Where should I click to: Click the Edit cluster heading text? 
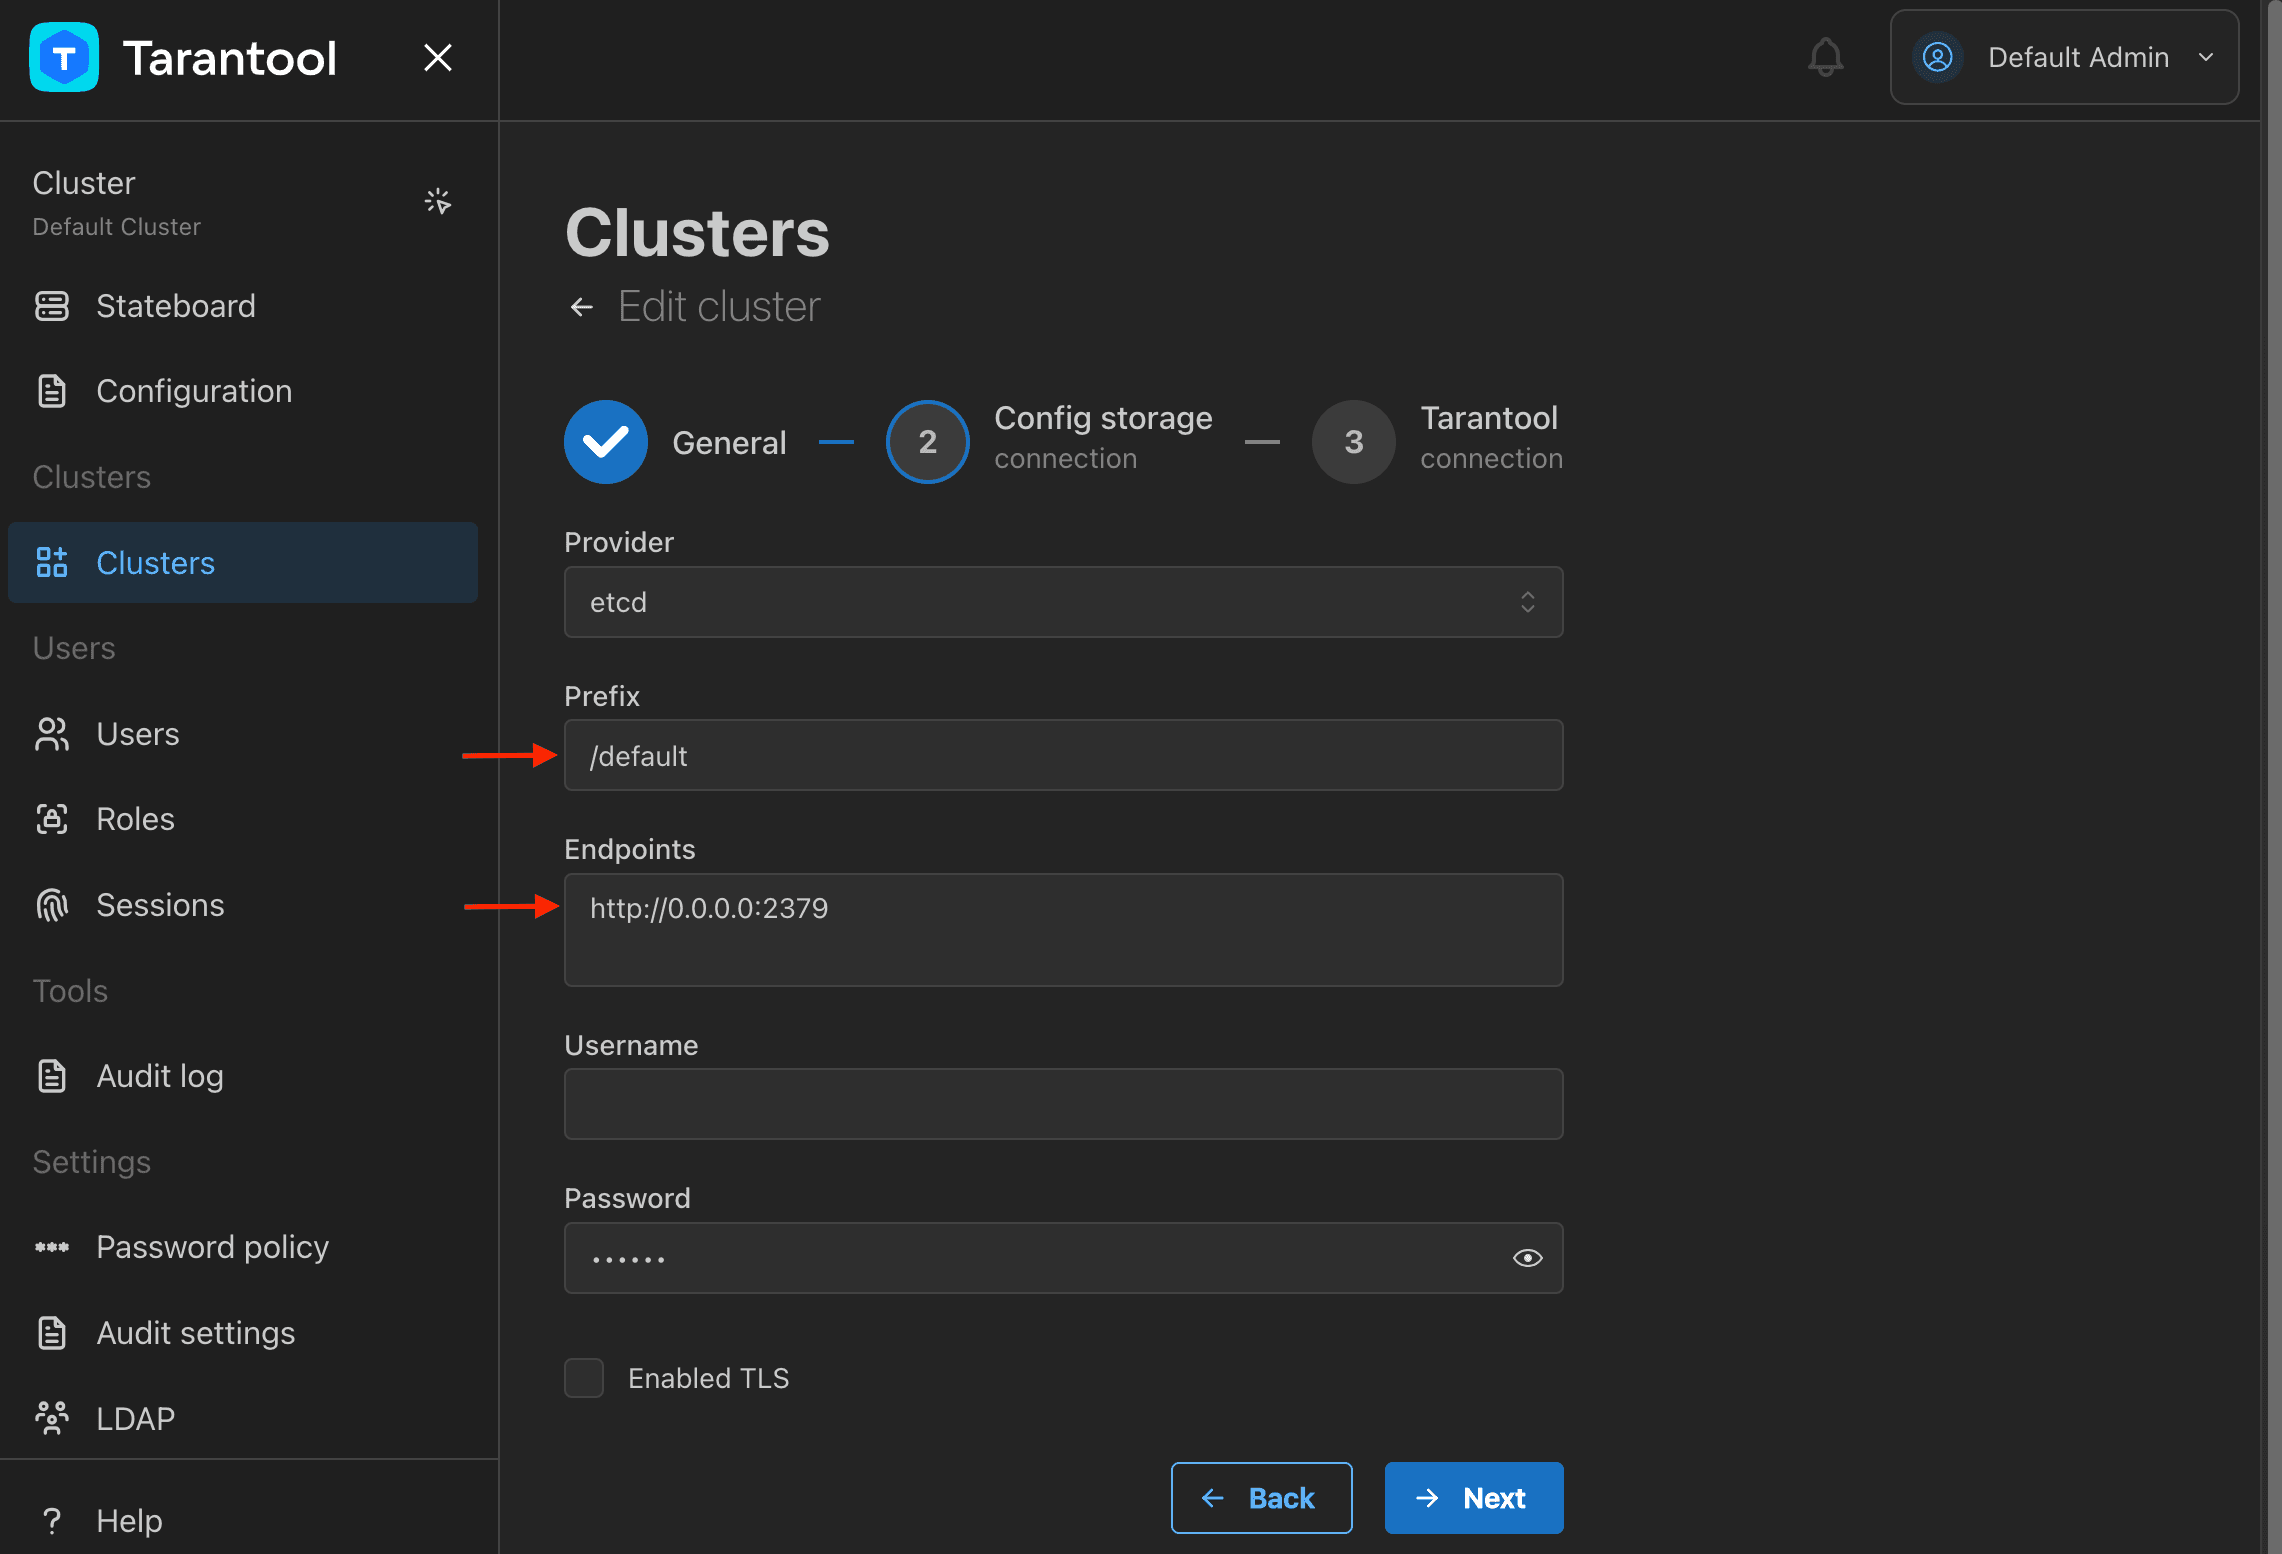point(719,307)
